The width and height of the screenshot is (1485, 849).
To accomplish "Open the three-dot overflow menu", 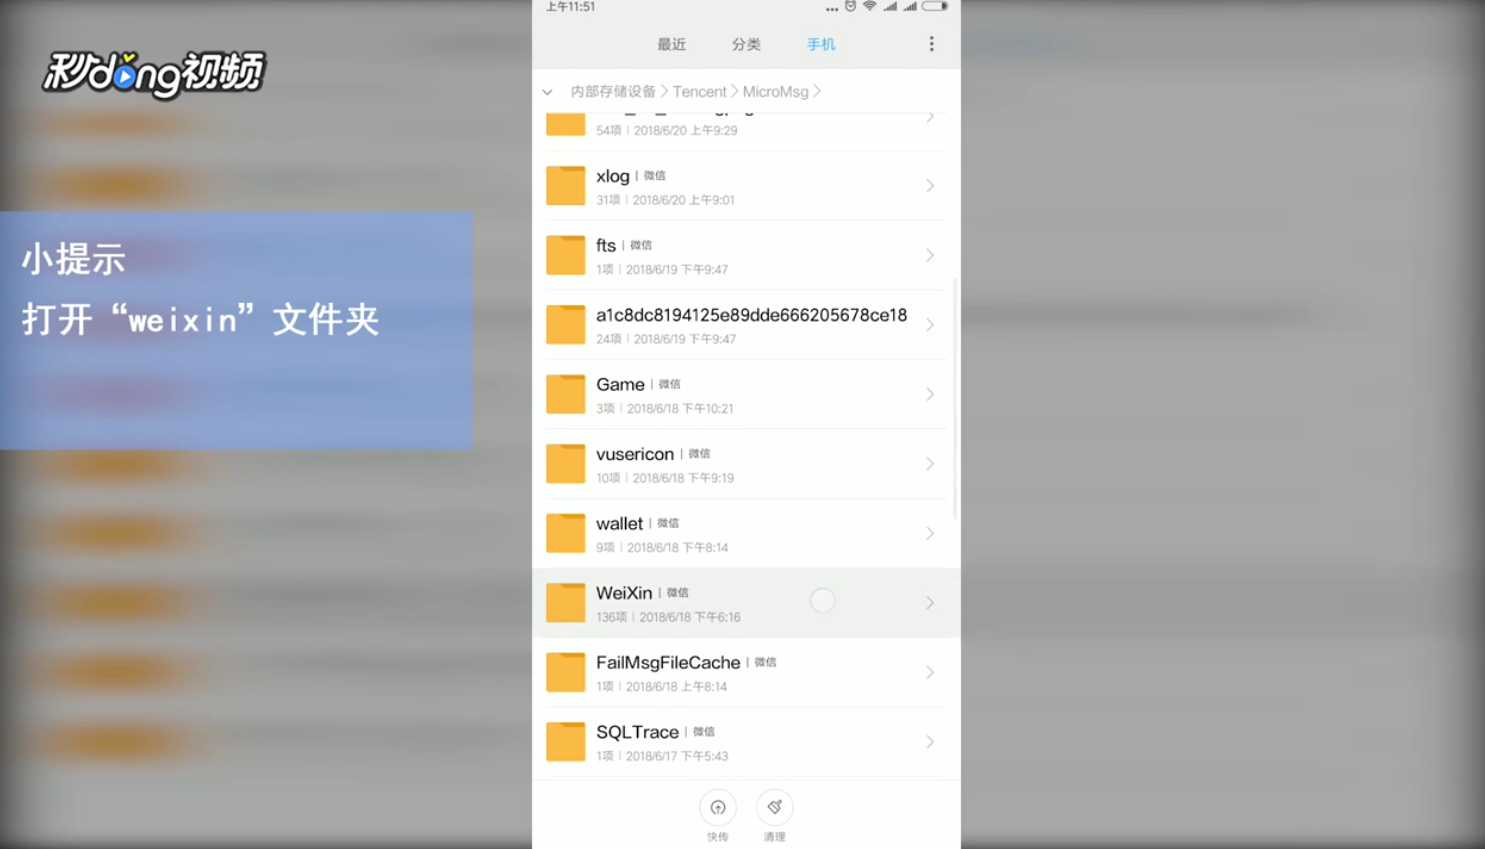I will tap(931, 44).
